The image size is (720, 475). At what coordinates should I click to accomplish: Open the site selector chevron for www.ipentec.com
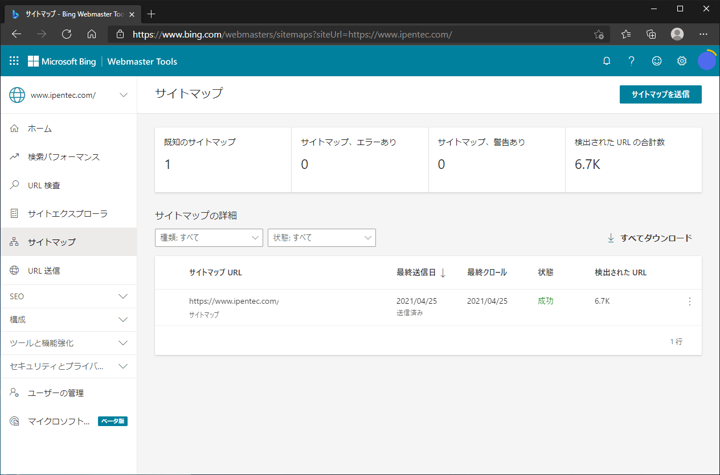(x=124, y=95)
